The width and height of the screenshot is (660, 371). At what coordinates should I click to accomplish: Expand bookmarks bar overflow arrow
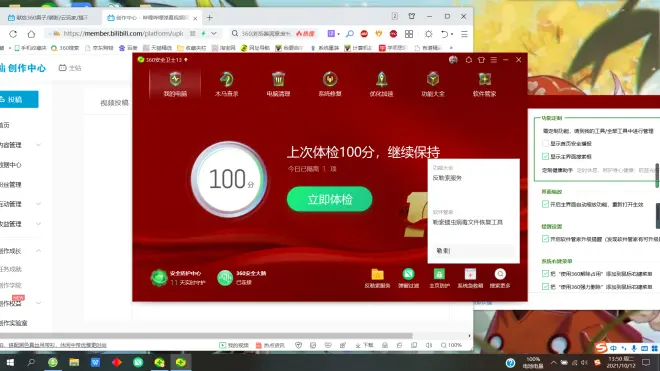tap(451, 48)
